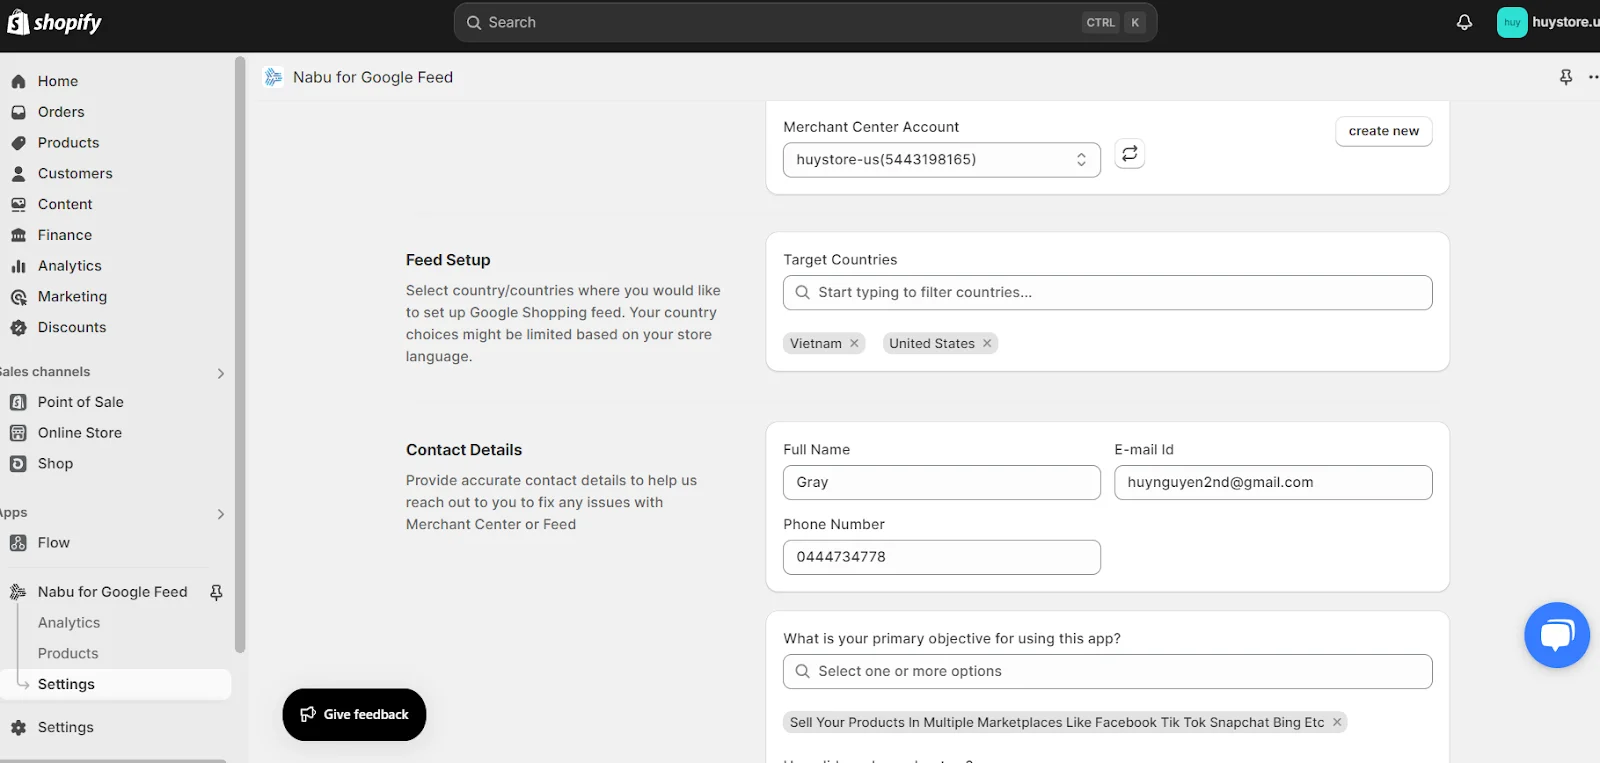Click the Analytics bar chart icon
1600x763 pixels.
click(x=18, y=266)
